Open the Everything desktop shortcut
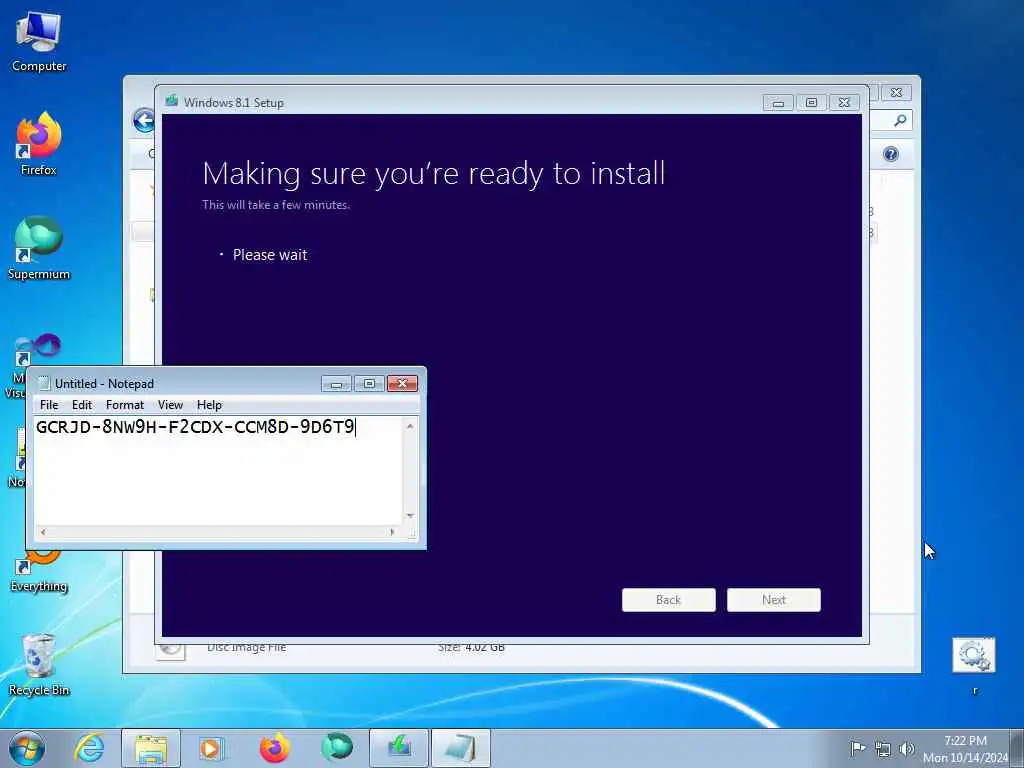The height and width of the screenshot is (768, 1024). click(x=39, y=569)
